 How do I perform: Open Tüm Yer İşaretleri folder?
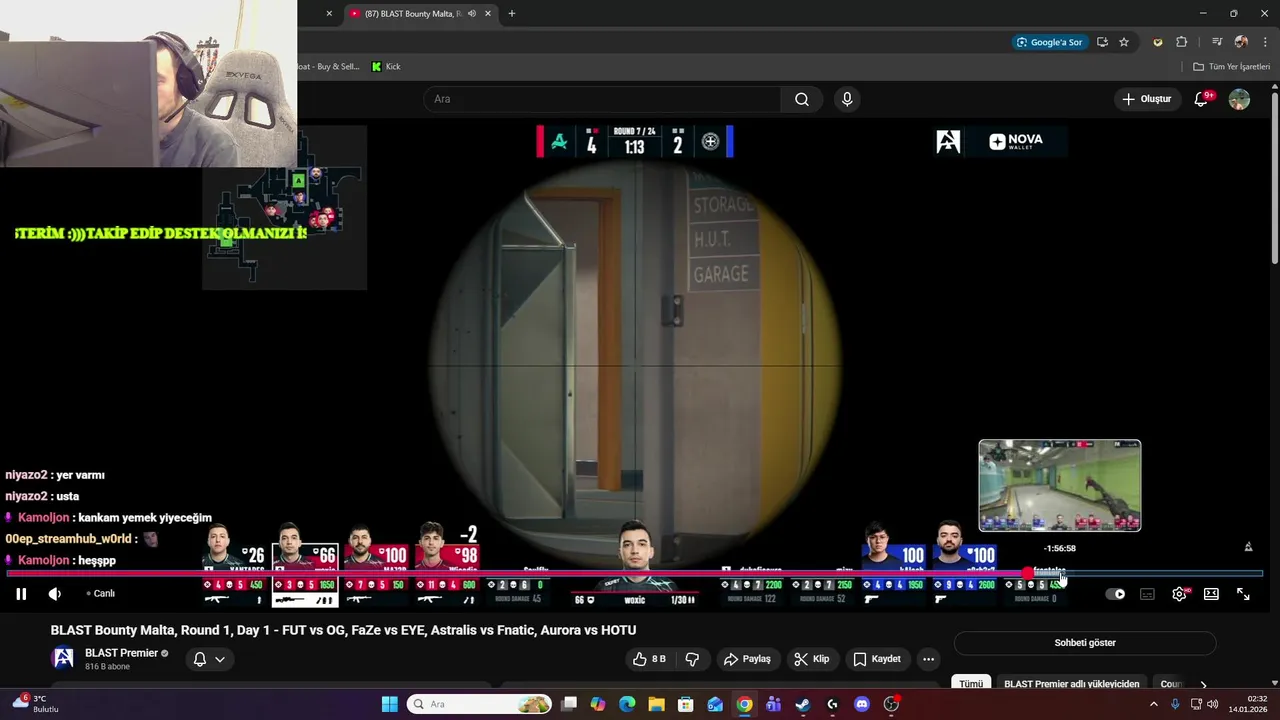[x=1231, y=67]
